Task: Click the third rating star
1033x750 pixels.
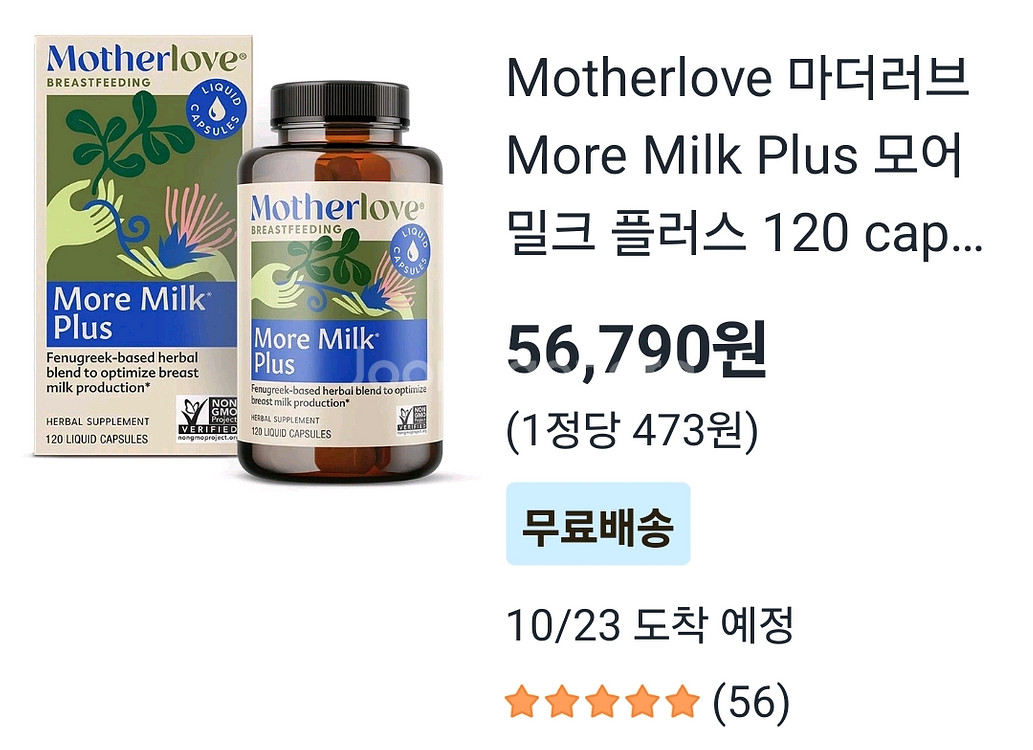Action: pyautogui.click(x=602, y=701)
